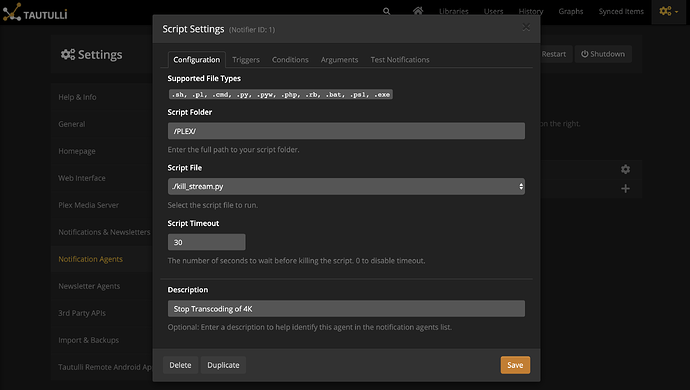Viewport: 690px width, 390px height.
Task: Click the Script Folder input field
Action: [x=346, y=131]
